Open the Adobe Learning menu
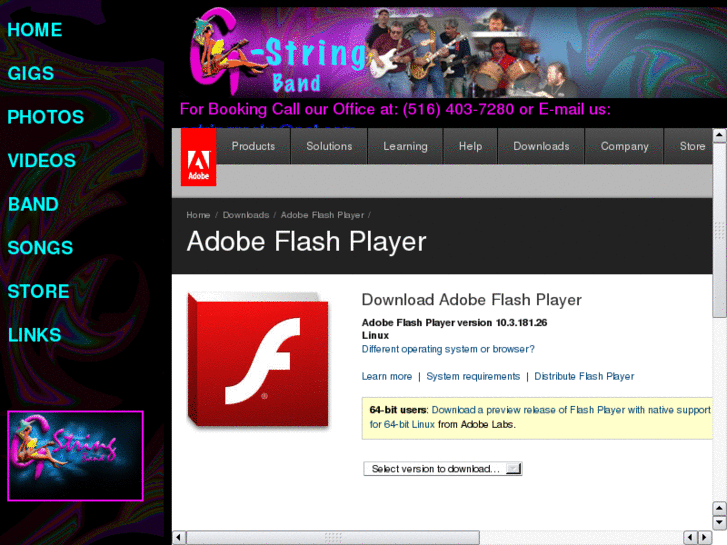Image resolution: width=727 pixels, height=545 pixels. coord(405,146)
